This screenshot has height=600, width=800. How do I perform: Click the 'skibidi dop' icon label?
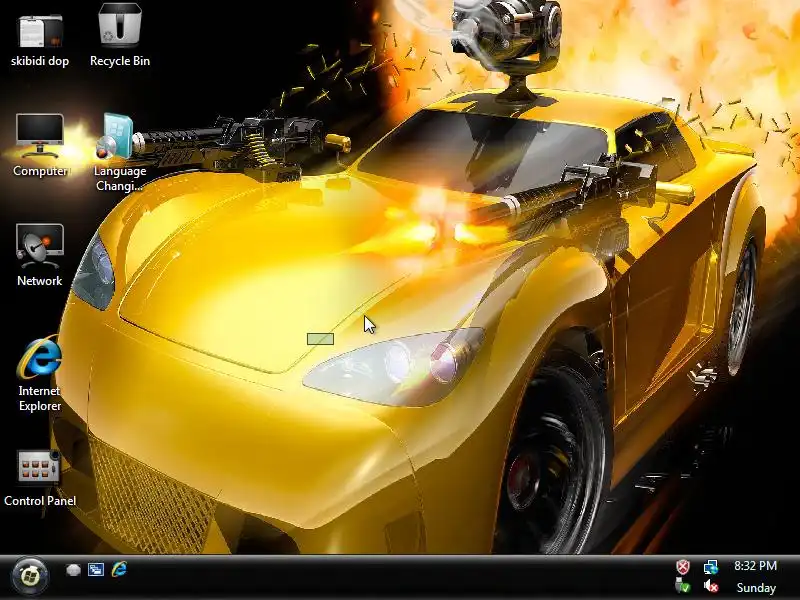coord(40,61)
